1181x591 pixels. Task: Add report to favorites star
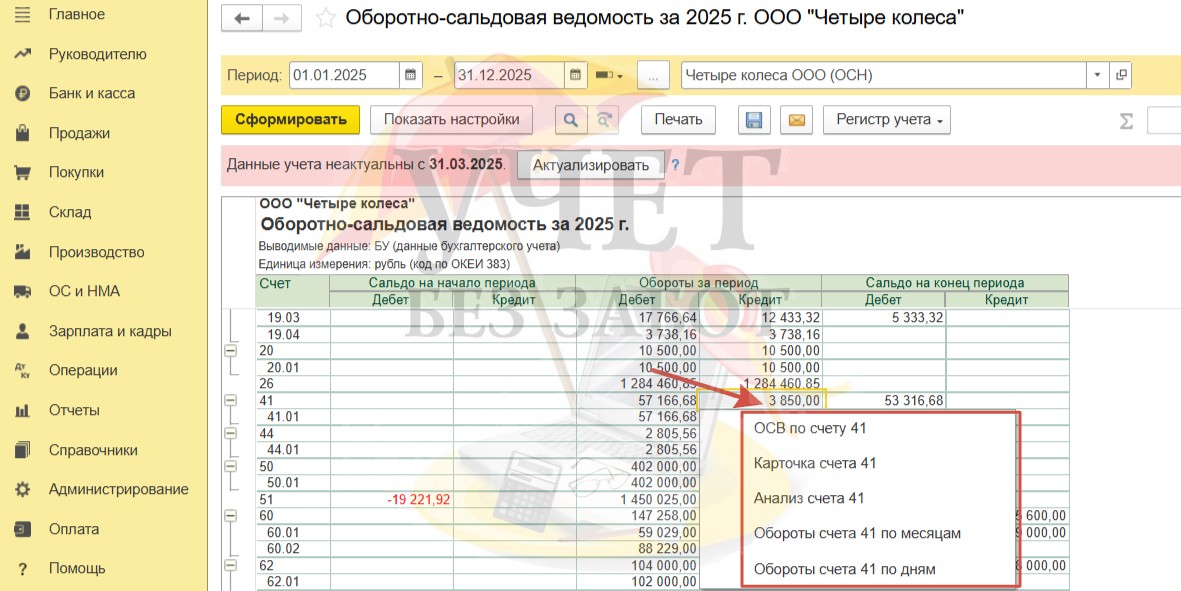point(325,19)
